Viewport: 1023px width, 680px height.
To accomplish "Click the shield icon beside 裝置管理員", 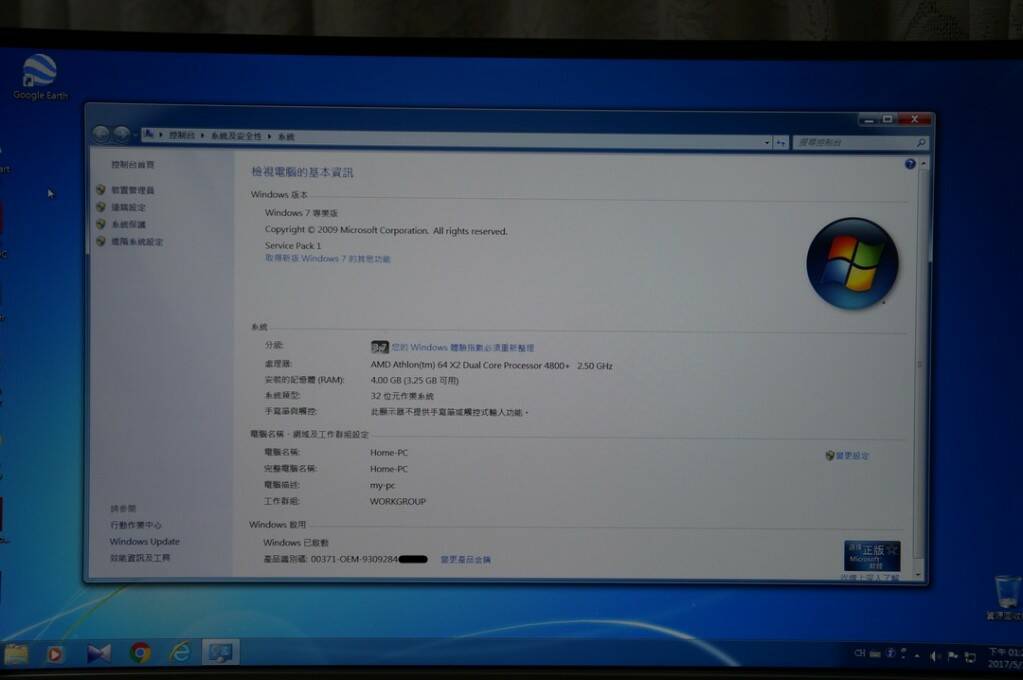I will (100, 190).
